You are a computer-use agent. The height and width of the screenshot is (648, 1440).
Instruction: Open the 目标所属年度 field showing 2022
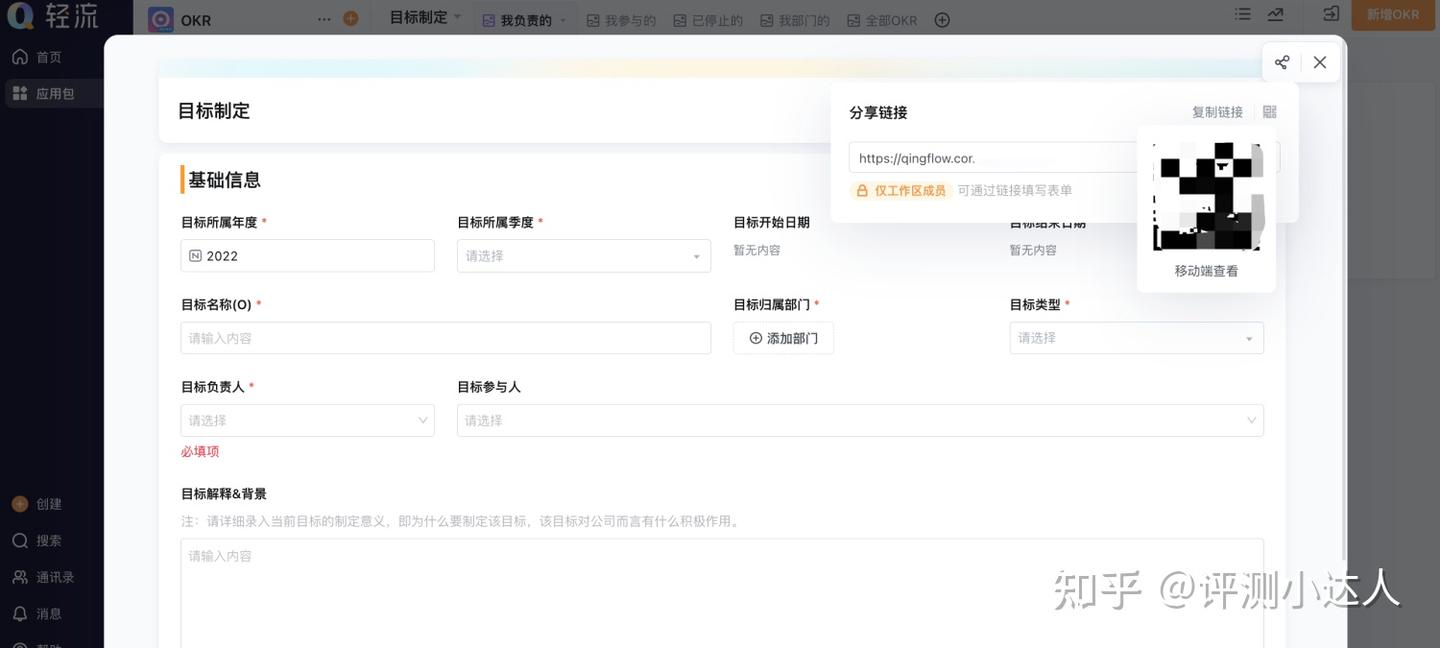coord(307,256)
